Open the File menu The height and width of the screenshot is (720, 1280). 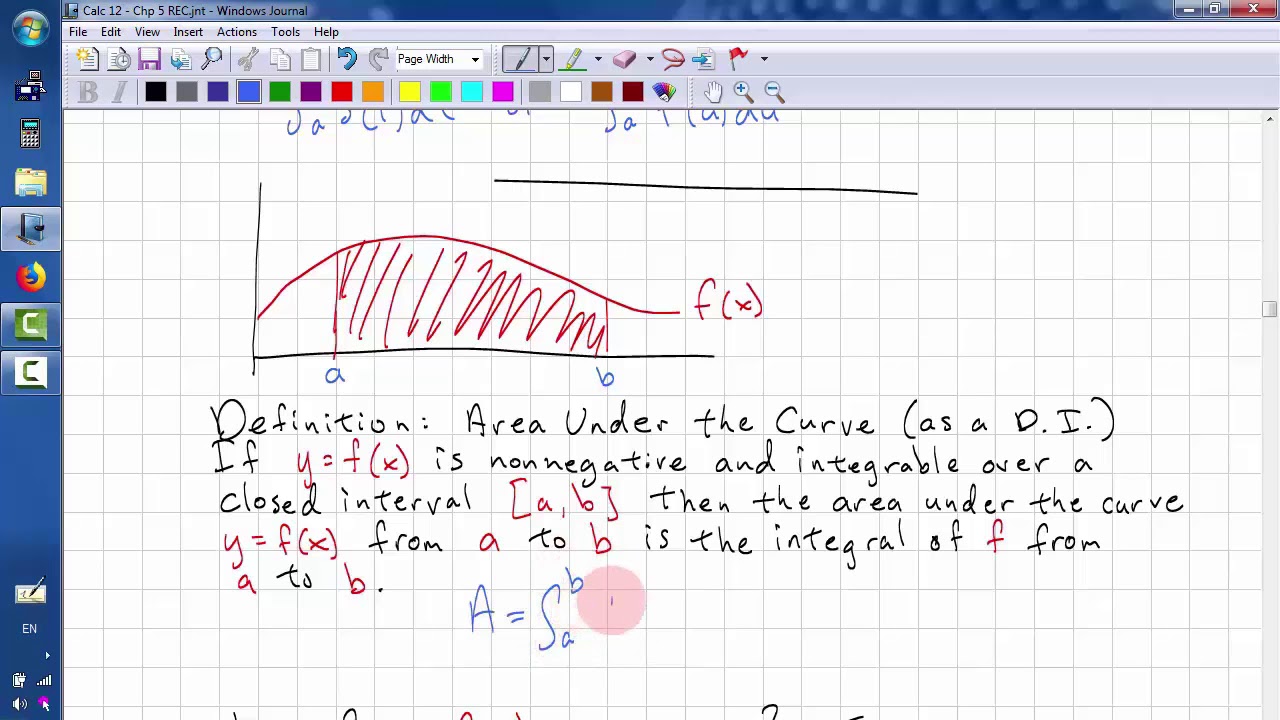[x=78, y=32]
